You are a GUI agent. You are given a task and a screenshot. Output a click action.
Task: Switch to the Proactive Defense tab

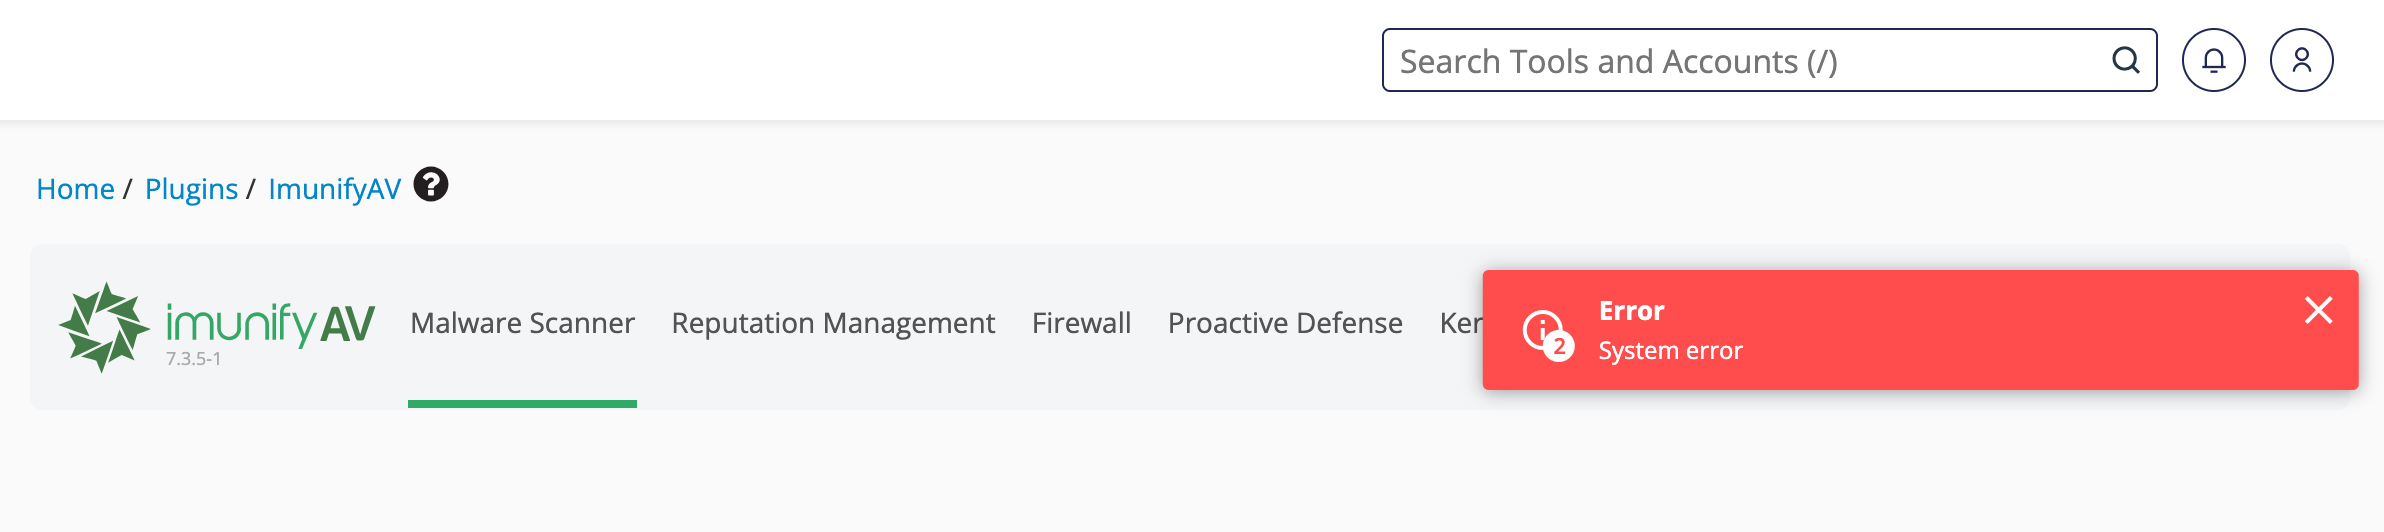(1285, 323)
